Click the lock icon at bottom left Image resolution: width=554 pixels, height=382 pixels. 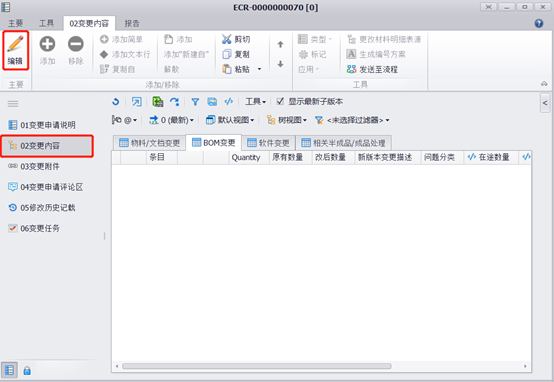click(x=27, y=370)
